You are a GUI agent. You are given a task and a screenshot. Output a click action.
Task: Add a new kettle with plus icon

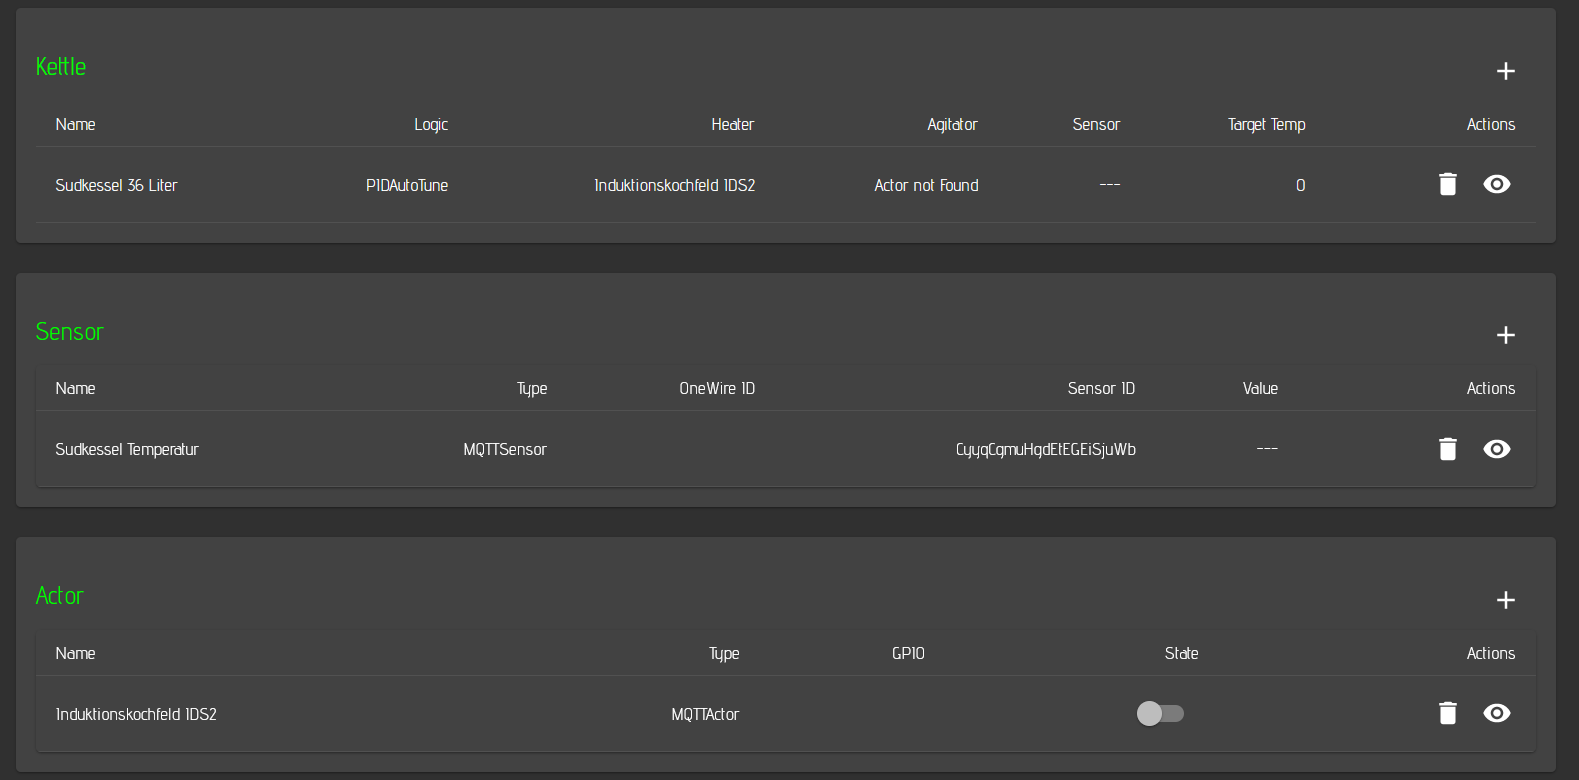(1505, 71)
